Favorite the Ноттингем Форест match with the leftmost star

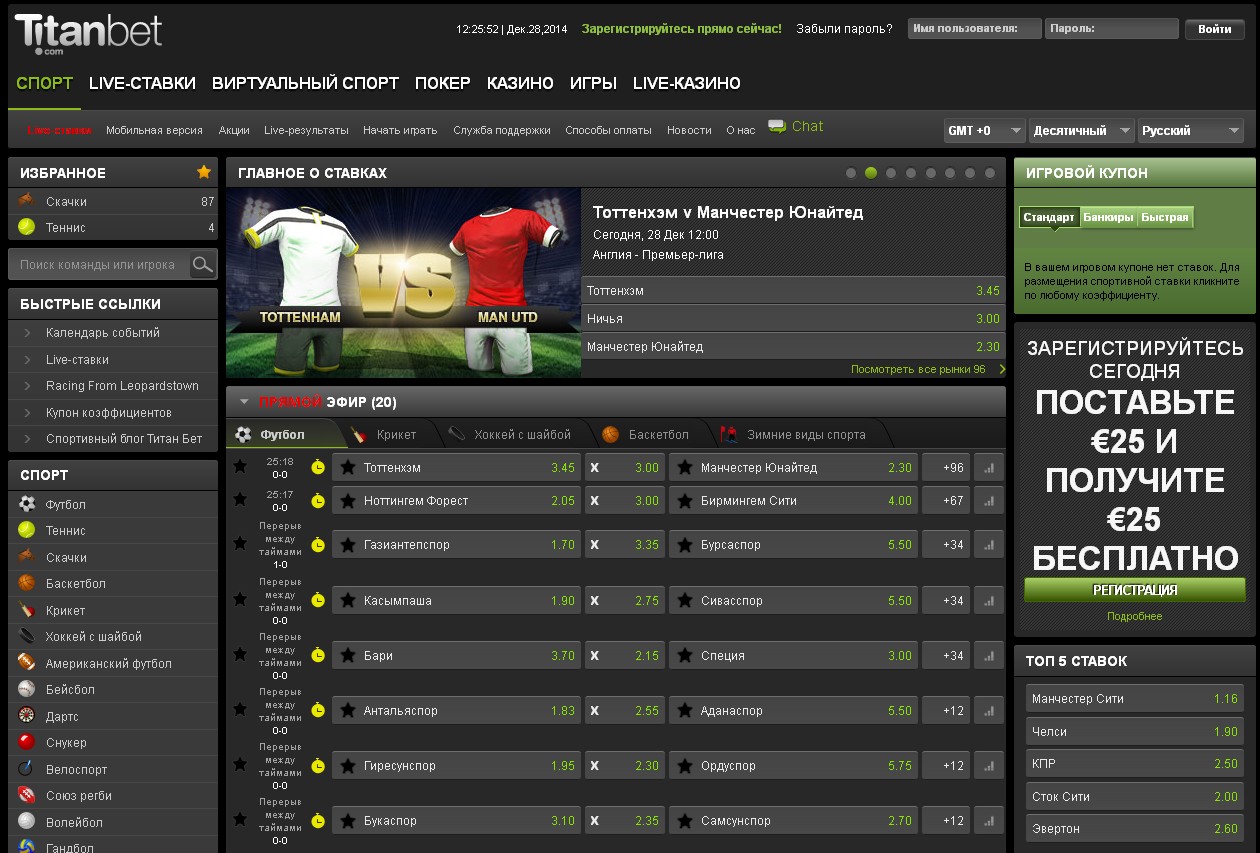click(x=240, y=499)
